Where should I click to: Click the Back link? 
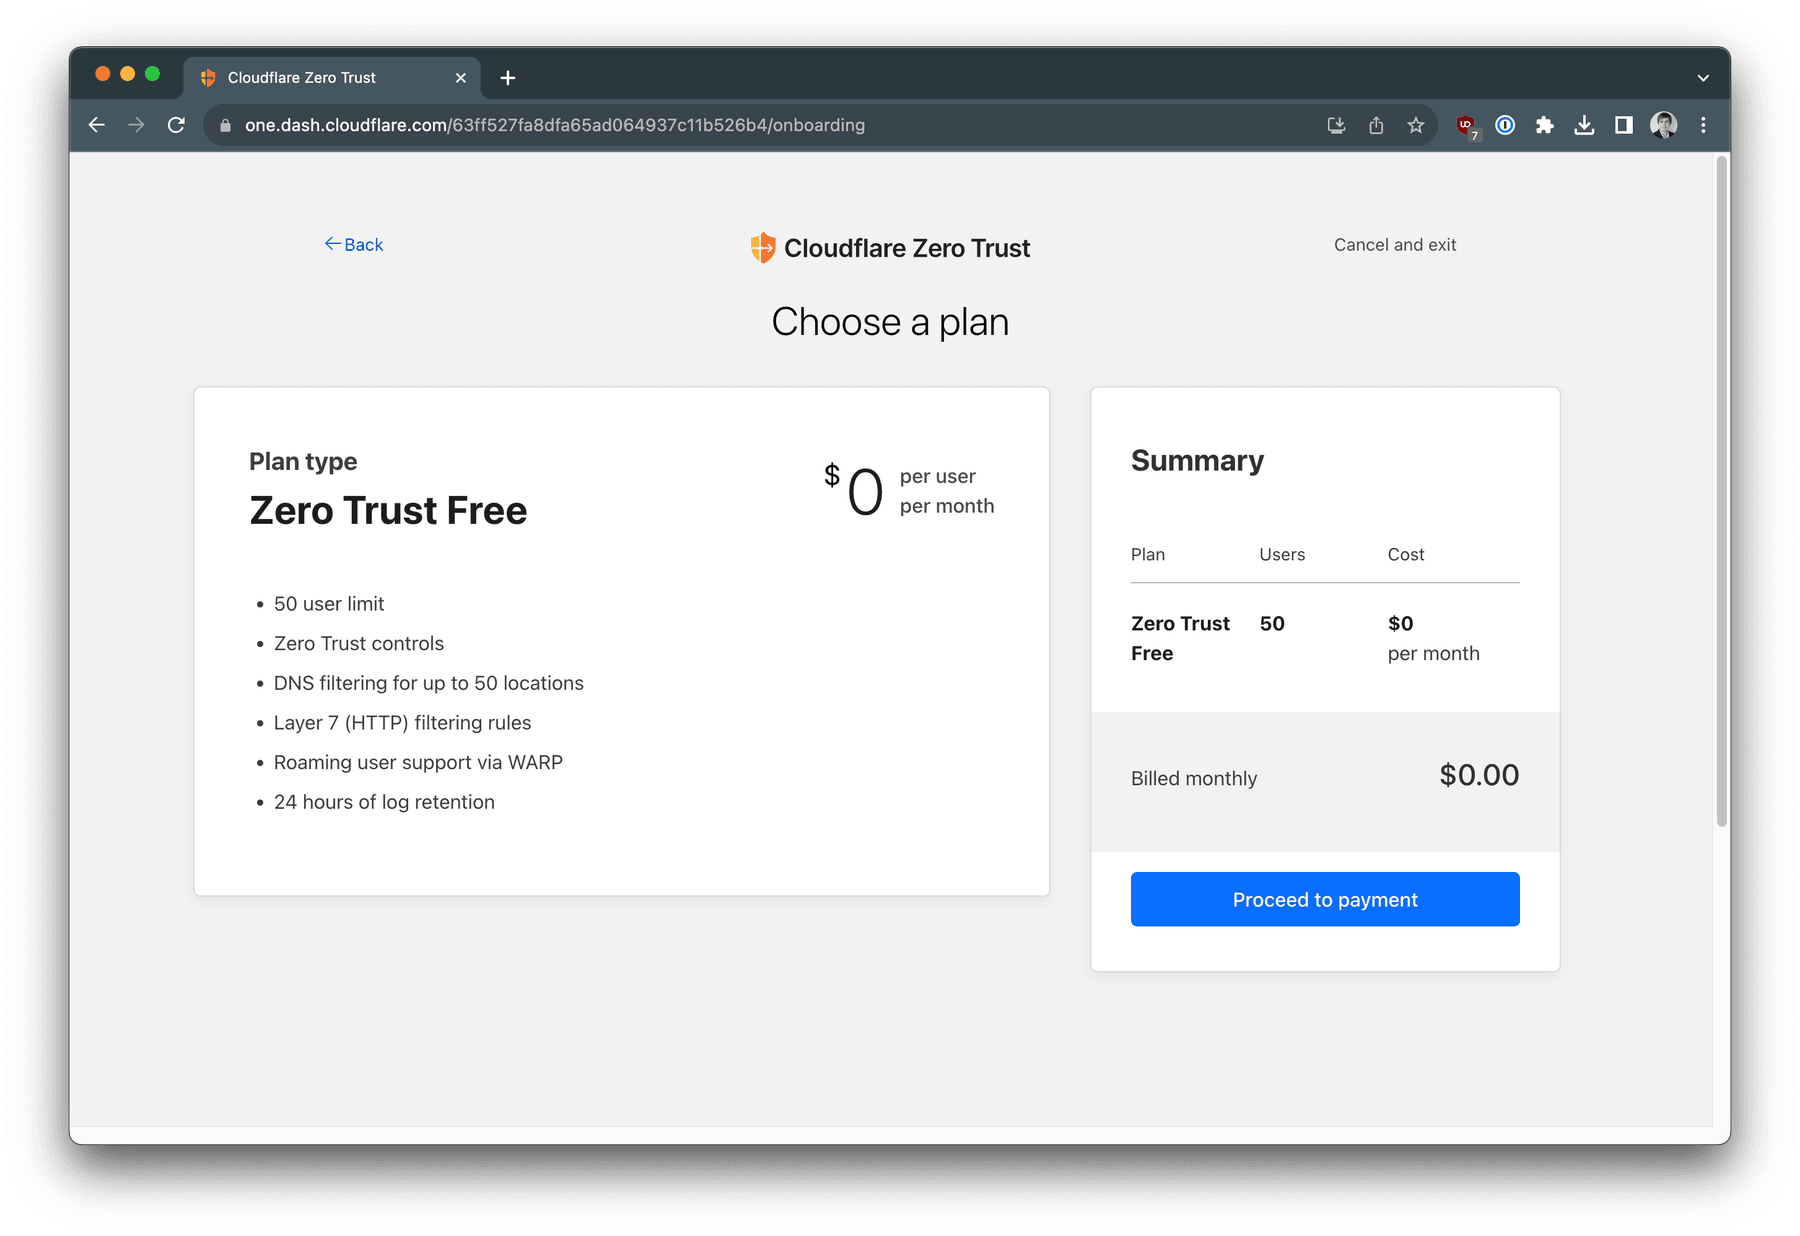(353, 244)
